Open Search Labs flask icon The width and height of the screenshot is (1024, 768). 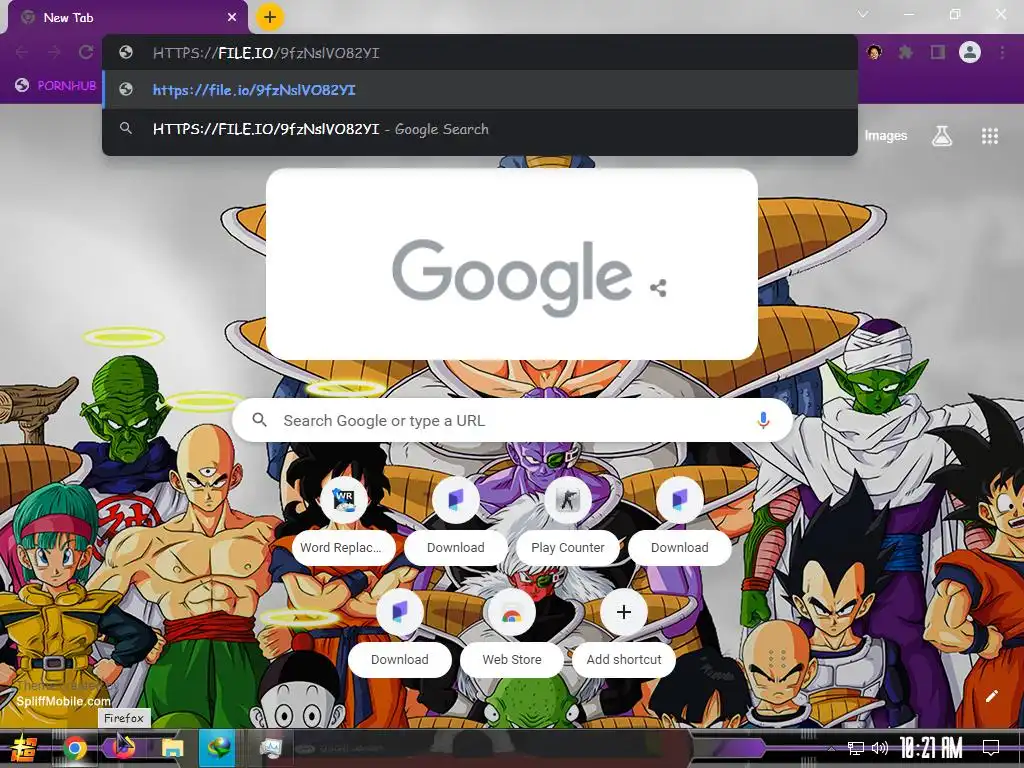click(942, 136)
